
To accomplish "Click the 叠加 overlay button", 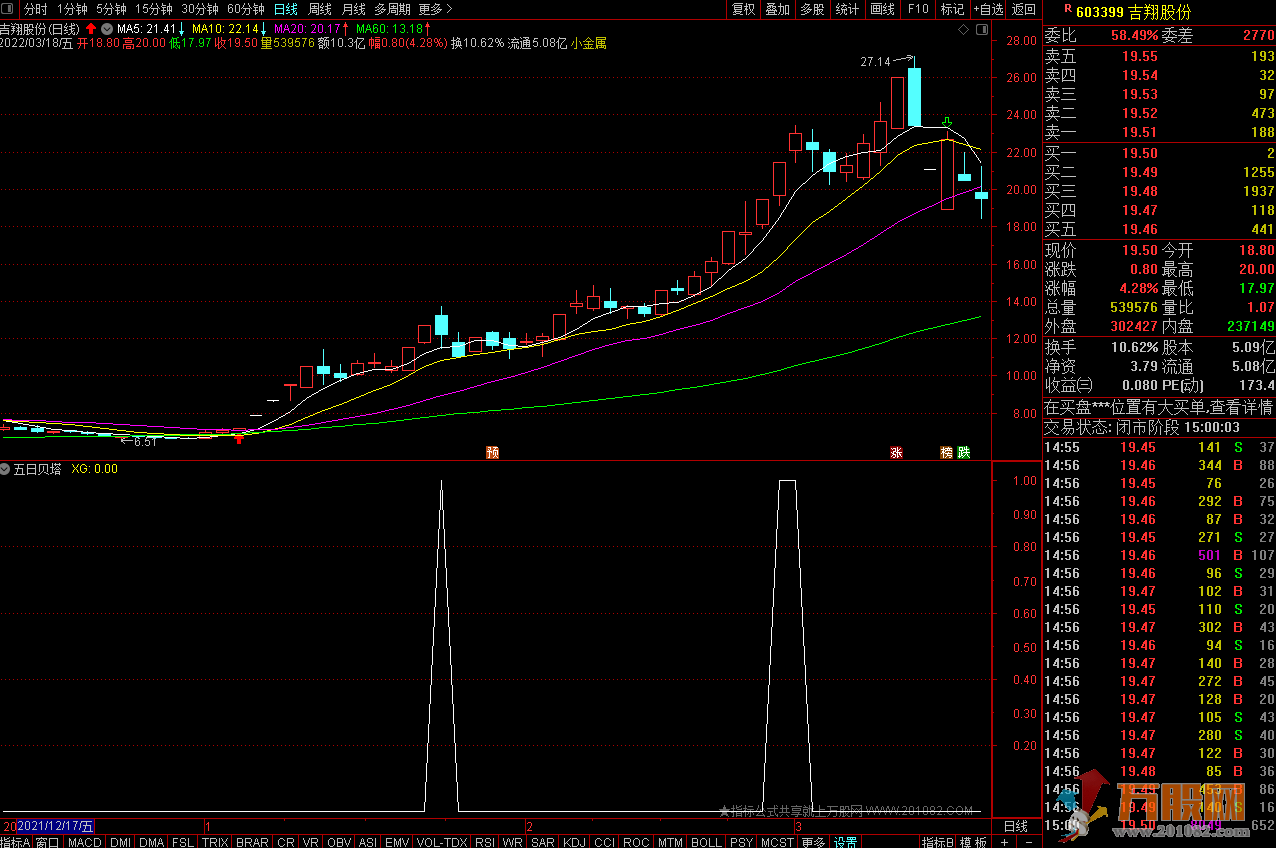I will pyautogui.click(x=777, y=9).
